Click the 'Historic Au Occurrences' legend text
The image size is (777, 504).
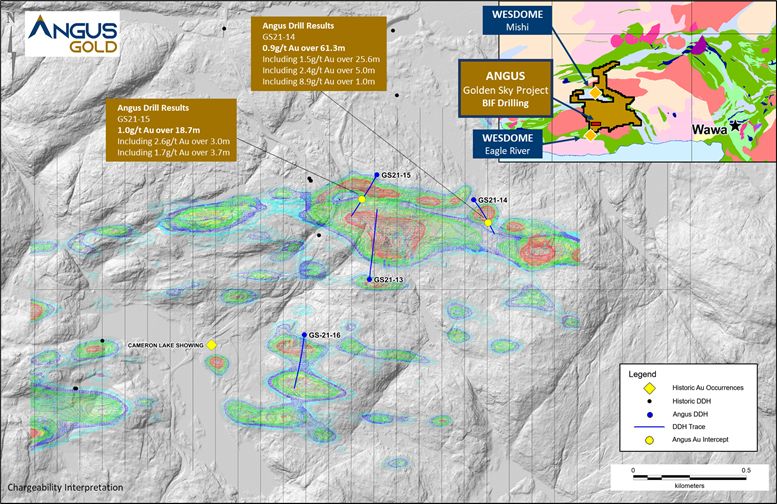(708, 388)
